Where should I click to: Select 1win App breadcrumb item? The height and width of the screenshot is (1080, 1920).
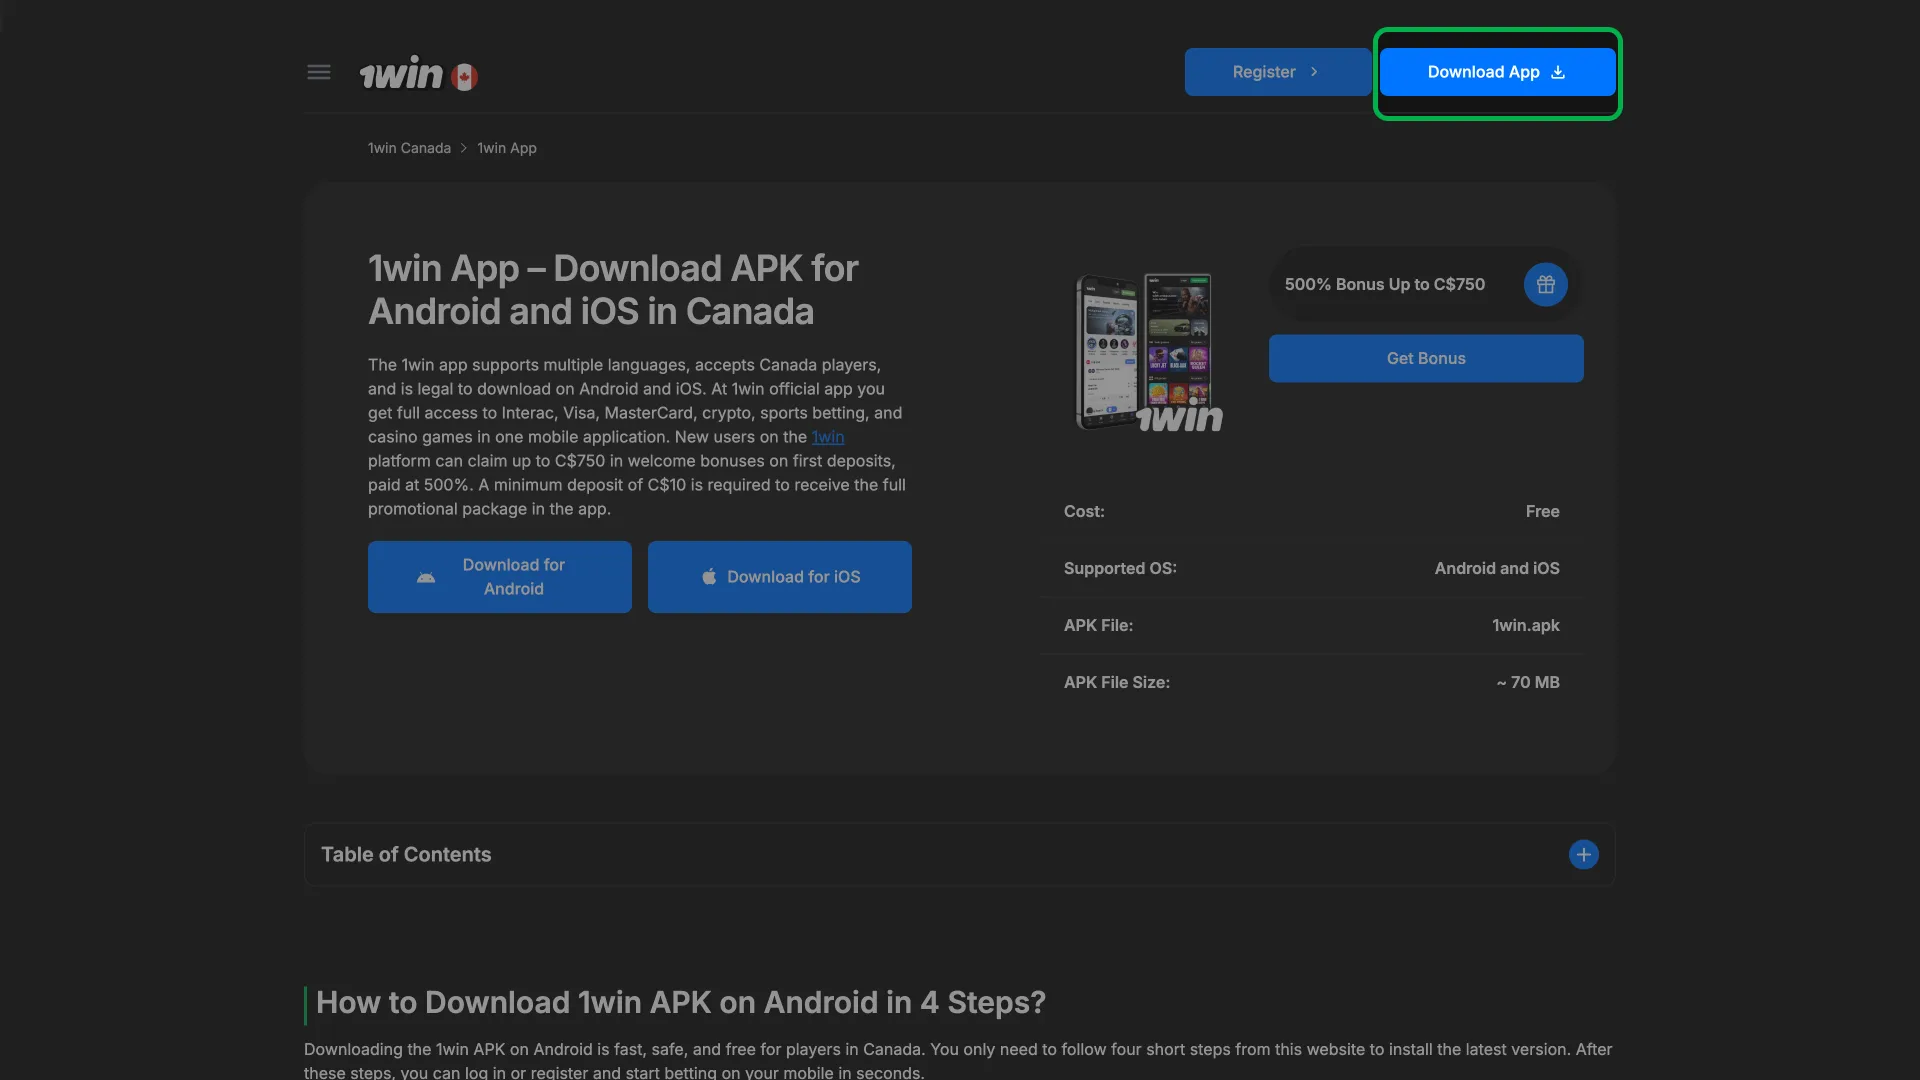[507, 148]
